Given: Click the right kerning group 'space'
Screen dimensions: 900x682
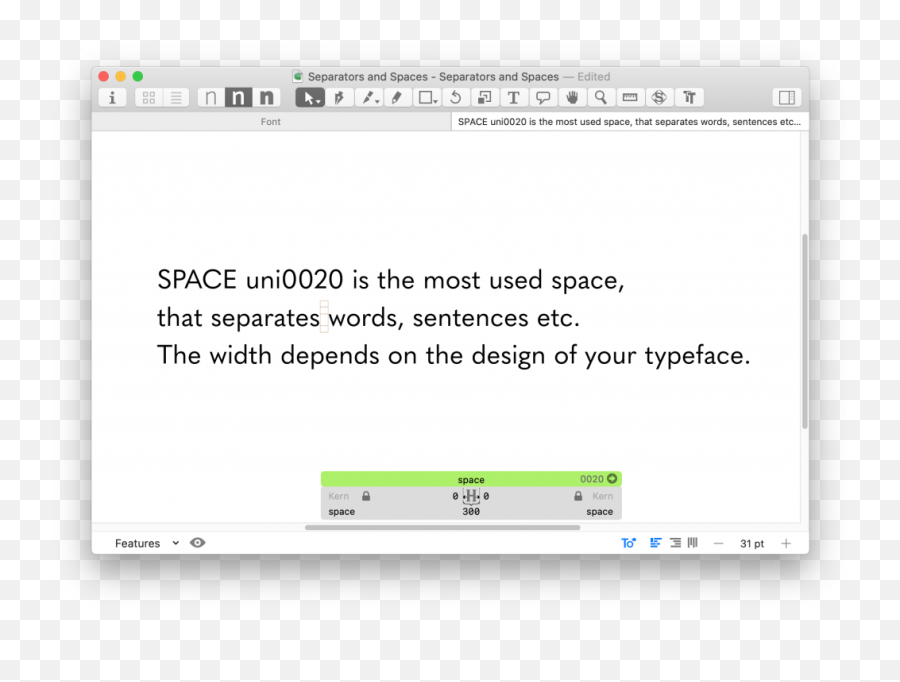Looking at the screenshot, I should click(x=600, y=512).
